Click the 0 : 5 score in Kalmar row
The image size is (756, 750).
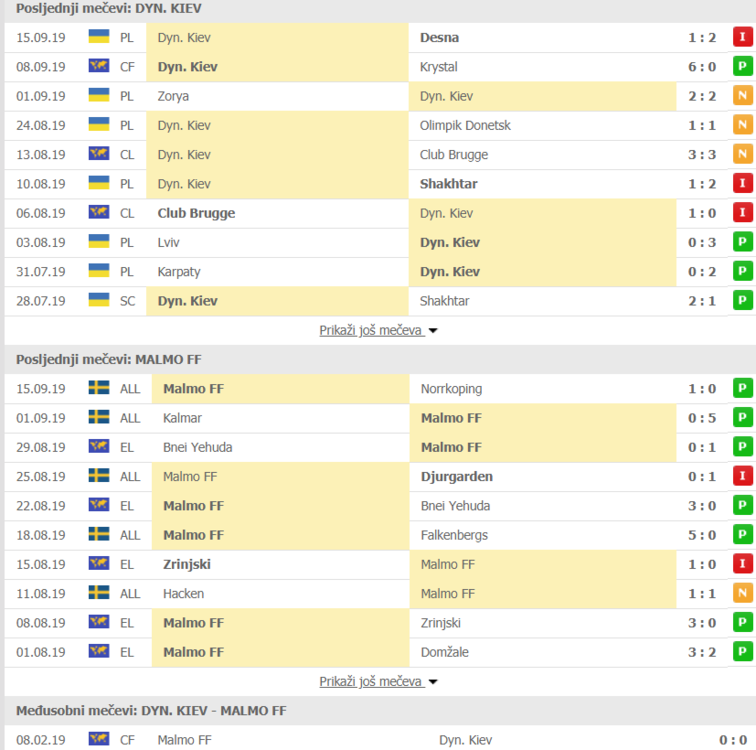point(702,418)
